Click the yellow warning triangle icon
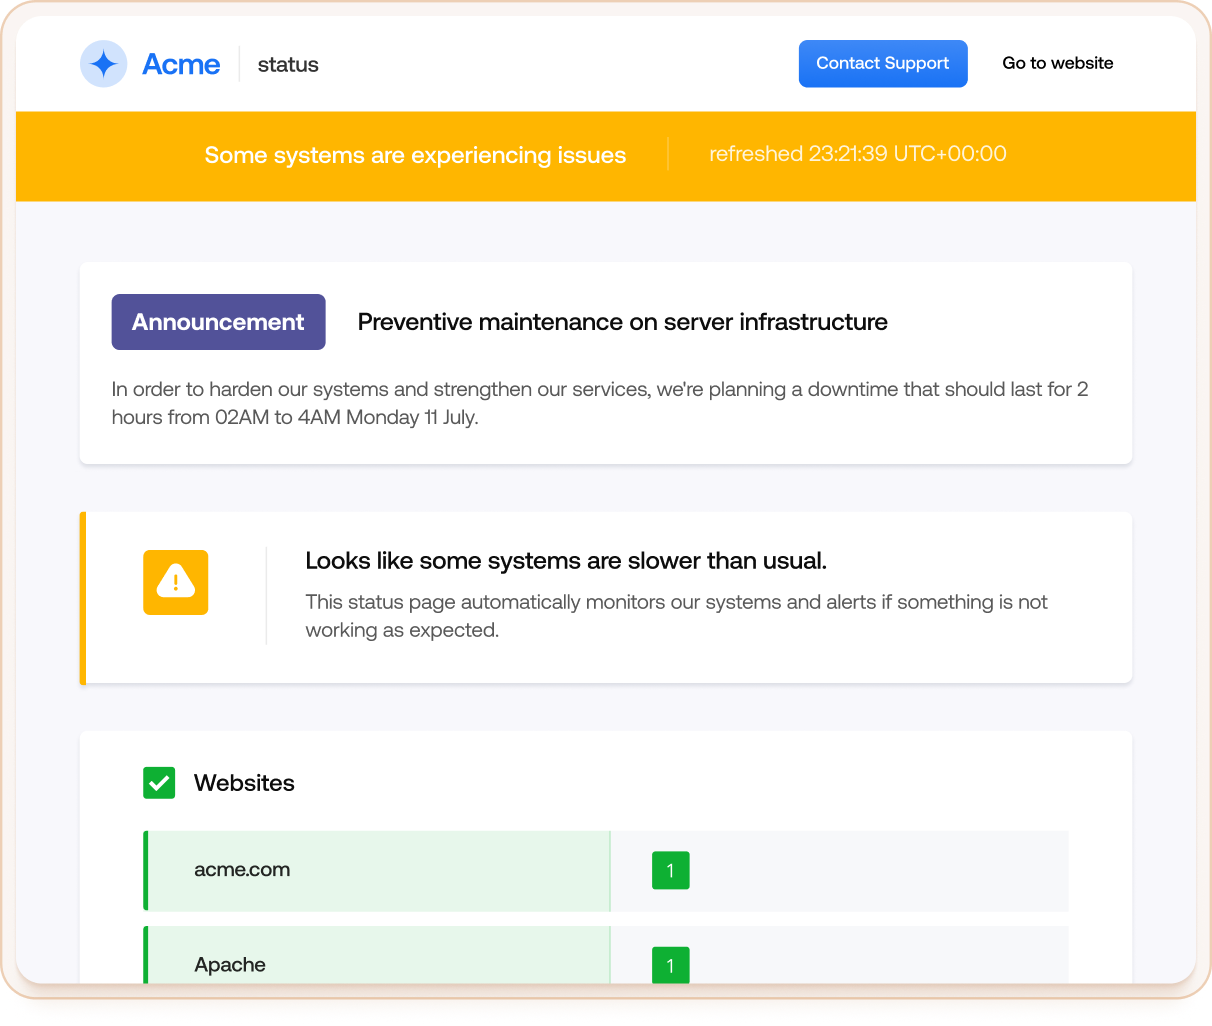This screenshot has width=1212, height=1026. [x=176, y=582]
